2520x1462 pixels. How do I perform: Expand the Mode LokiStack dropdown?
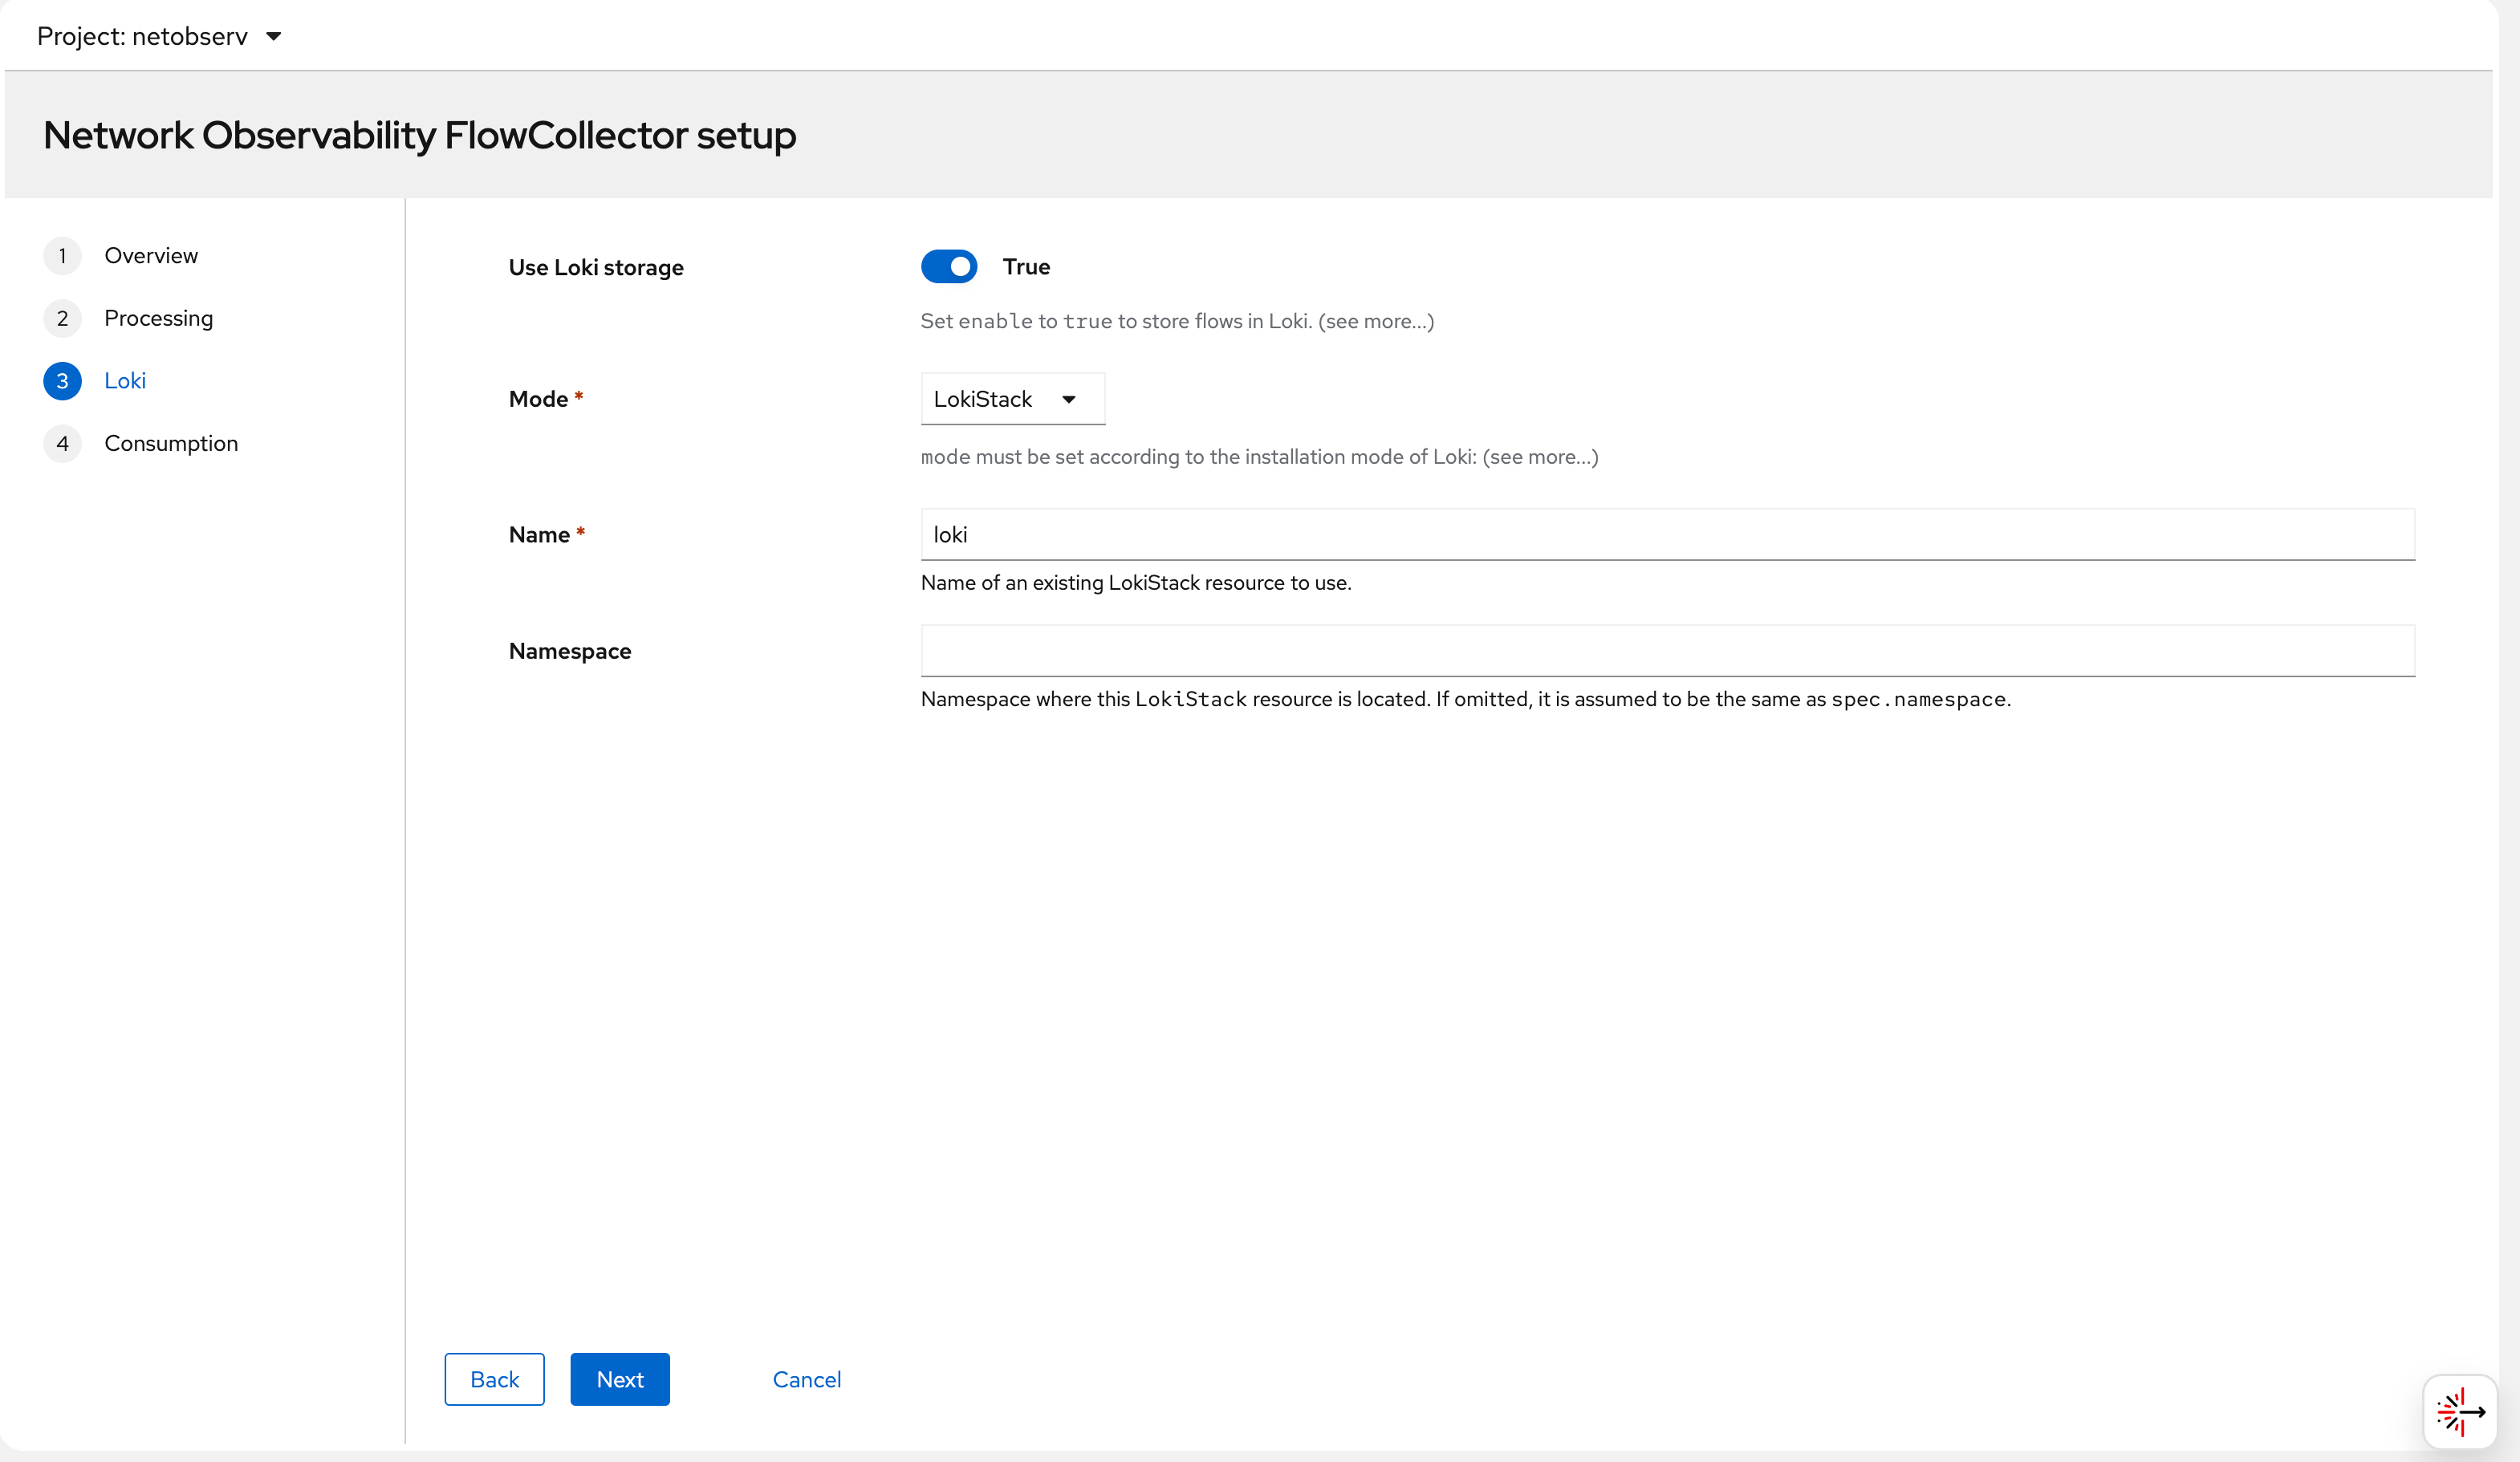coord(1011,399)
